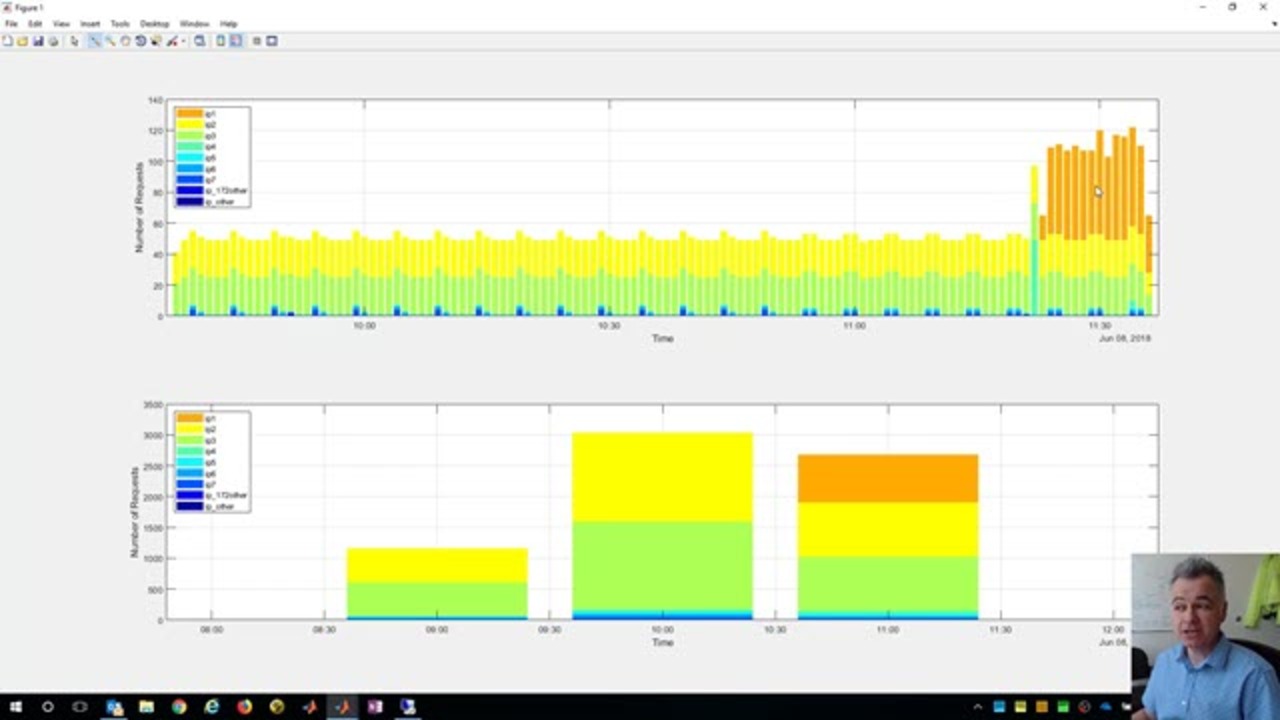Viewport: 1280px width, 720px height.
Task: Select the Rotate 3D tool
Action: point(140,41)
